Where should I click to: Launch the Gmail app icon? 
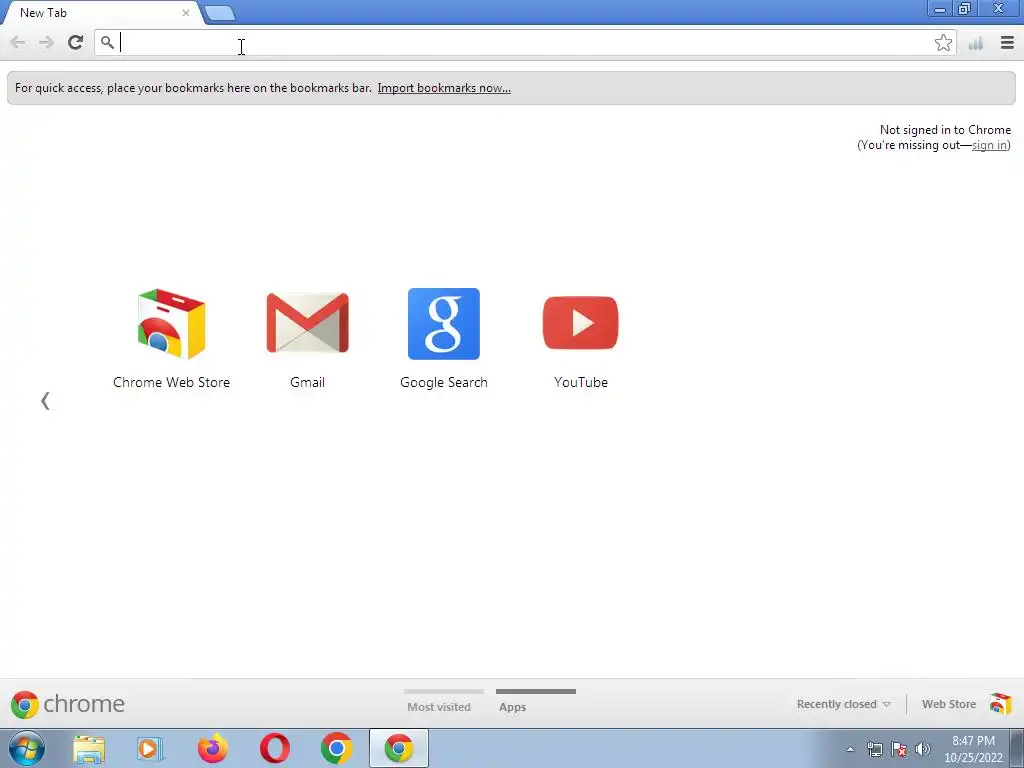click(308, 324)
